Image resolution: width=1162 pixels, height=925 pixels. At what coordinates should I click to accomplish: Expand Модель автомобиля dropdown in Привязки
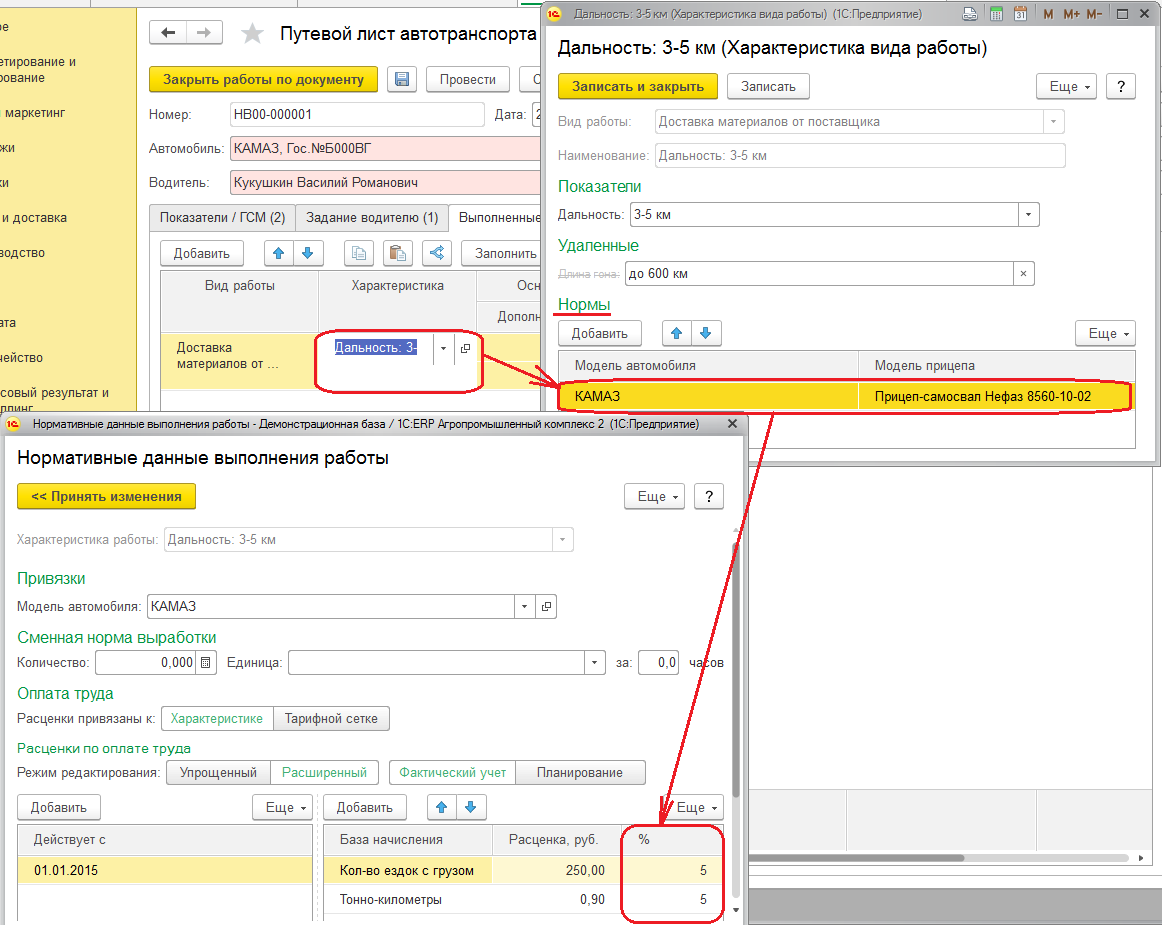click(x=525, y=606)
